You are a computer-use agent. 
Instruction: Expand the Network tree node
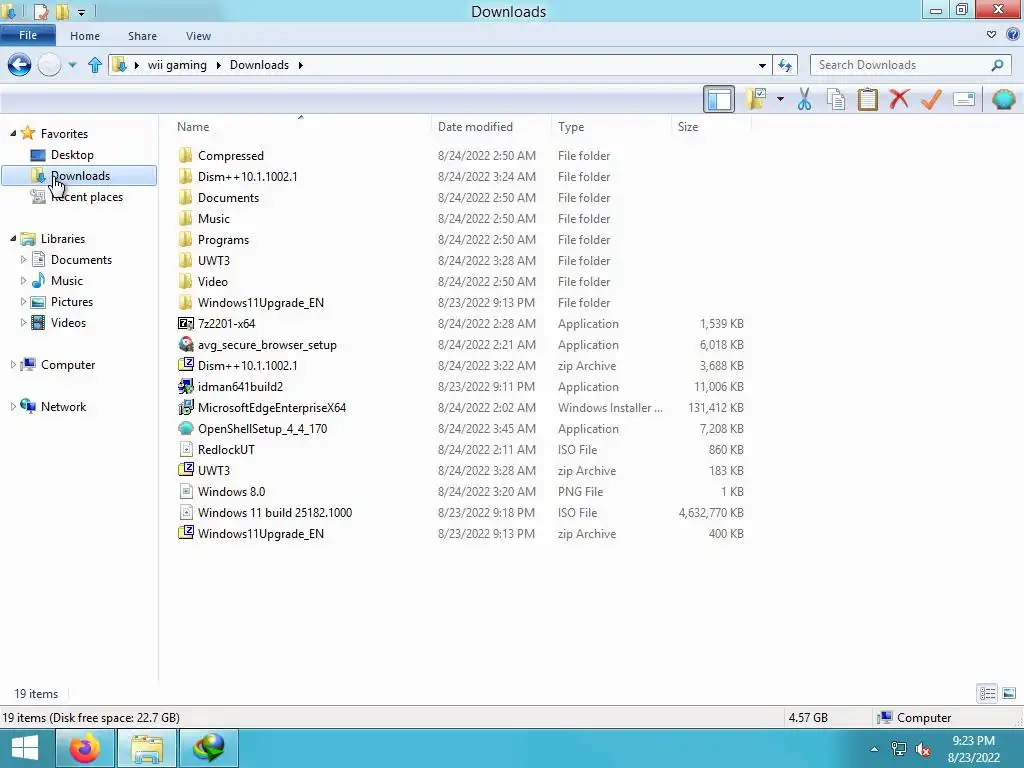tap(13, 406)
